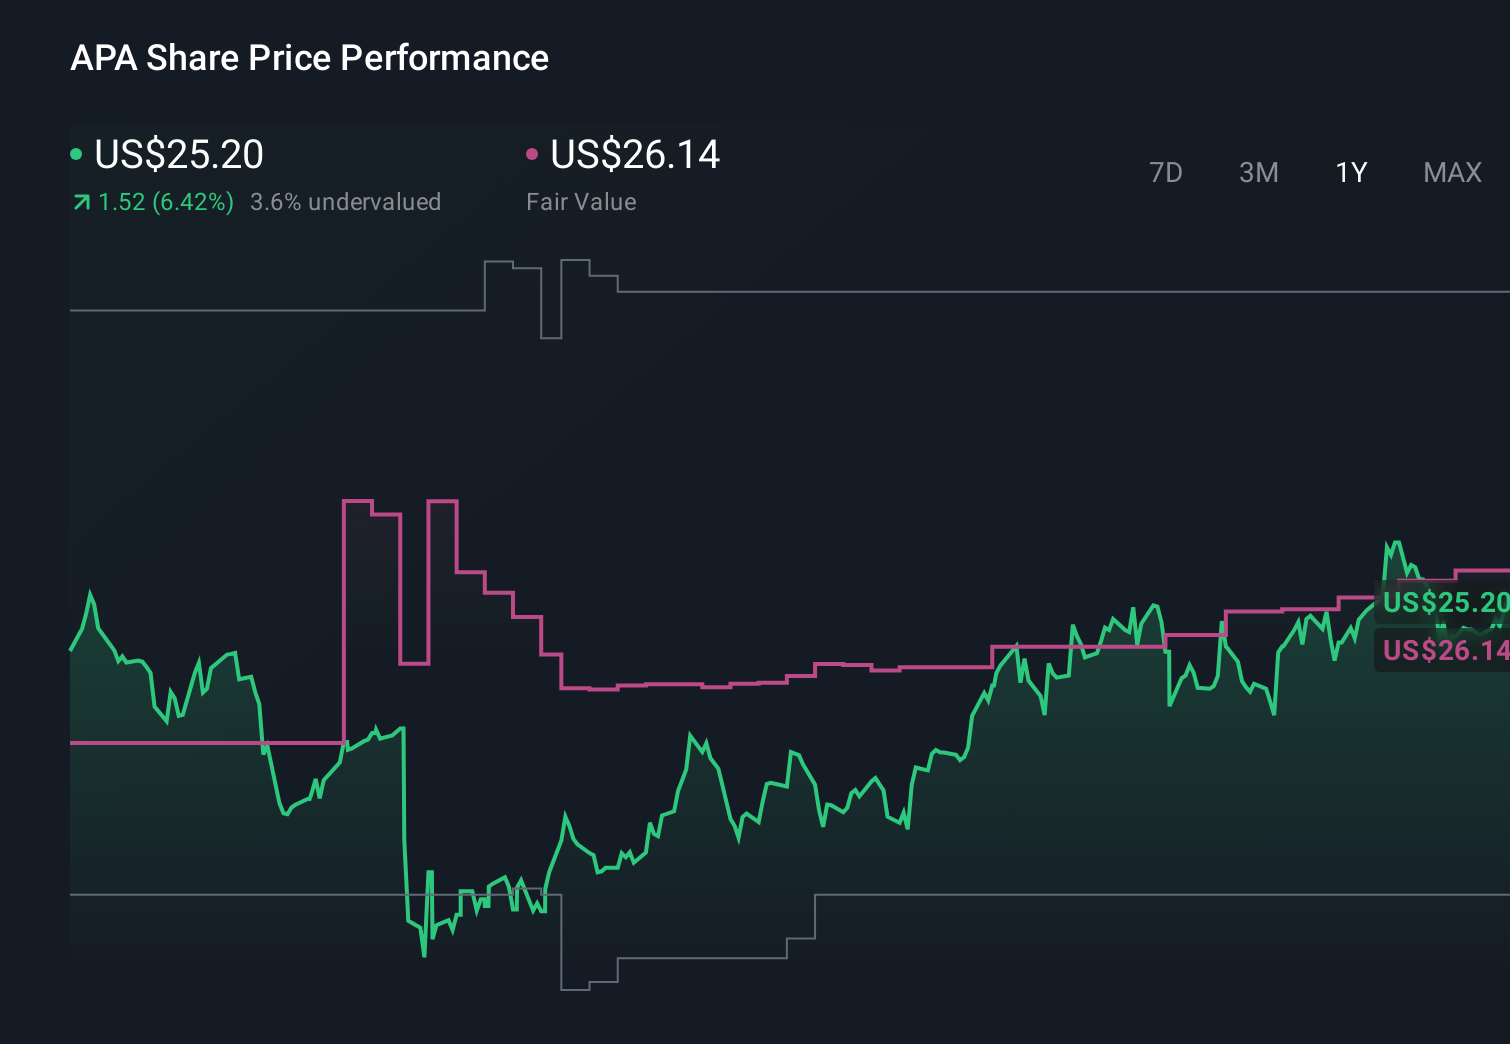1510x1044 pixels.
Task: Select the 7D time range tab
Action: (x=1166, y=172)
